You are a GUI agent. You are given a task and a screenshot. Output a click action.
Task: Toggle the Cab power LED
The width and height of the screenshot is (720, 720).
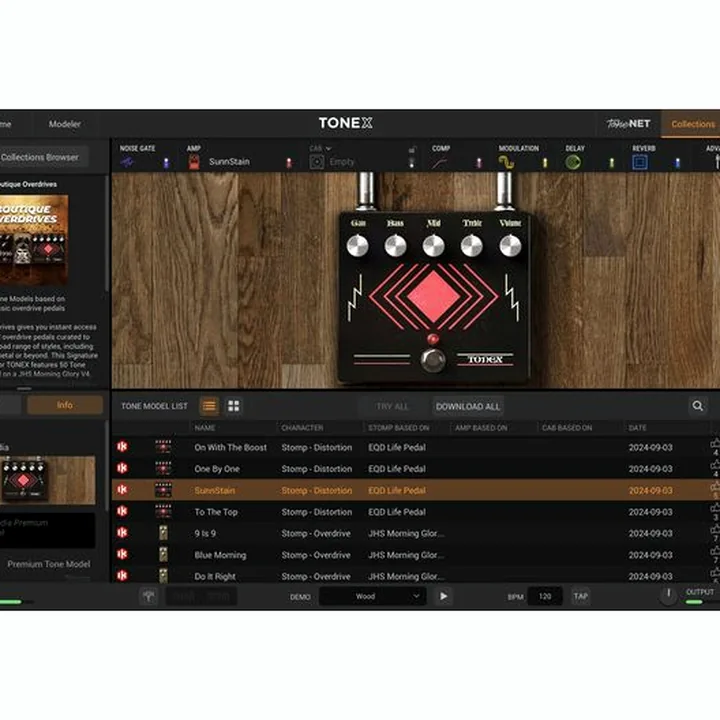[x=411, y=163]
